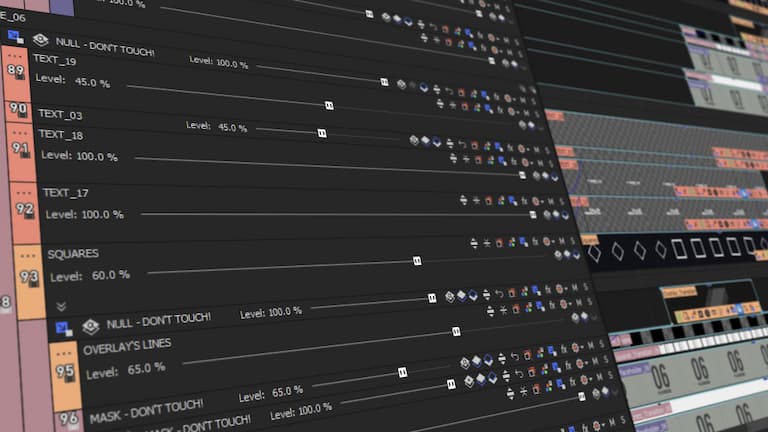This screenshot has height=432, width=768.
Task: Click parent motion icon on lower NULL row
Action: [450, 297]
